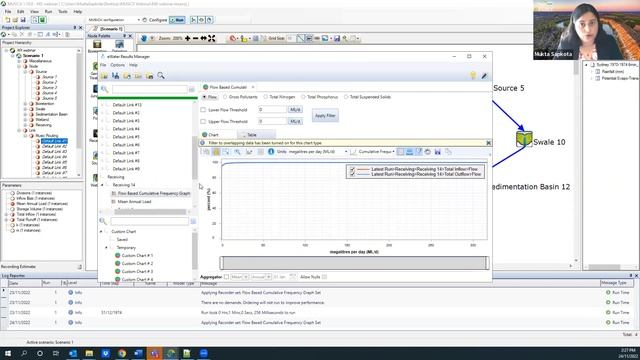Click the chart range slider bar below chart
The height and width of the screenshot is (360, 640).
354,263
